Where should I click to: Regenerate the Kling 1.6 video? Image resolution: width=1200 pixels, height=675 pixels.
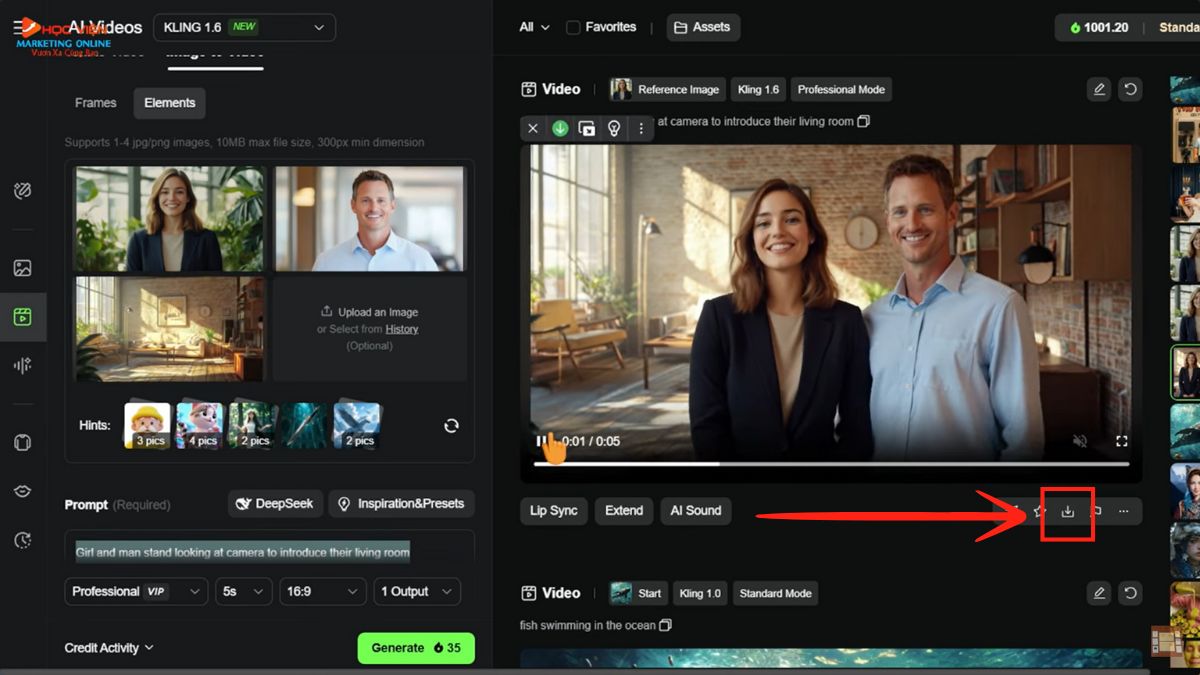coord(1130,89)
